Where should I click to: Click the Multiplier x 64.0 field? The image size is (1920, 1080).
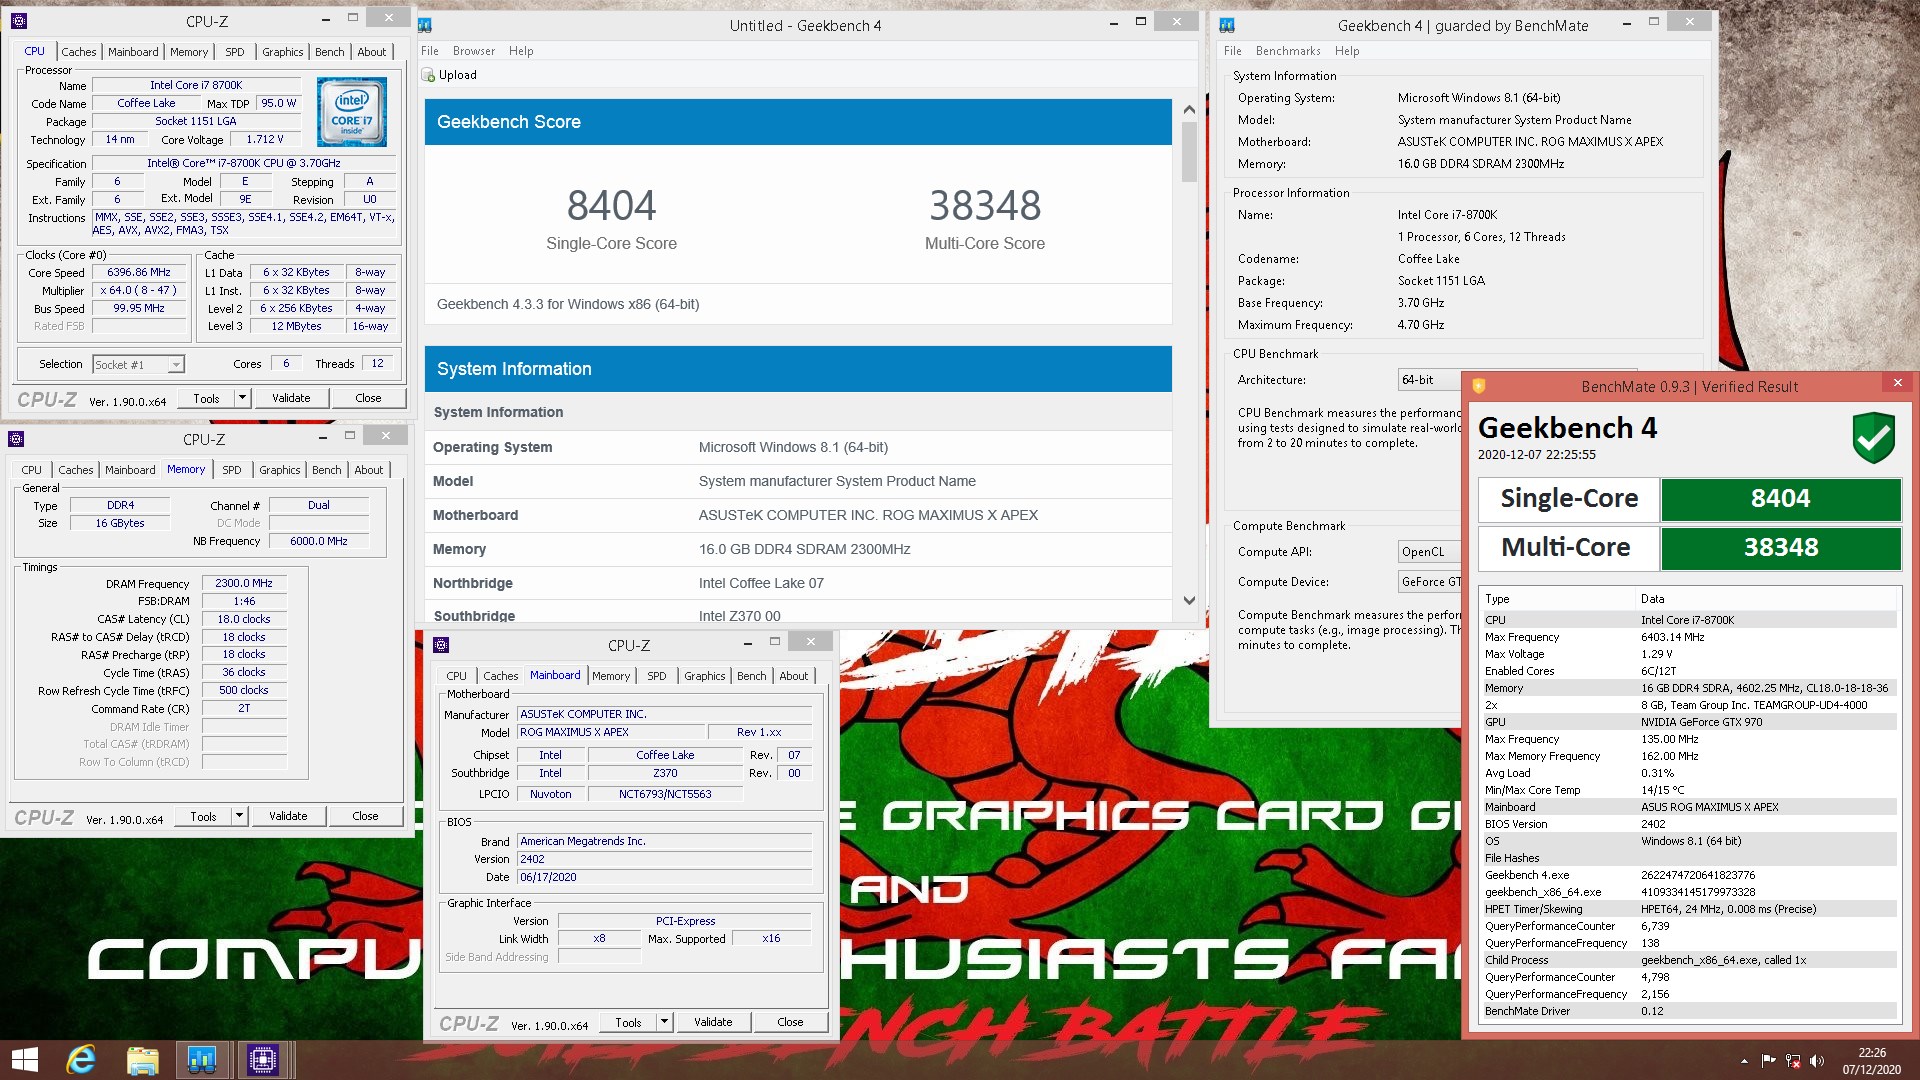pos(139,290)
